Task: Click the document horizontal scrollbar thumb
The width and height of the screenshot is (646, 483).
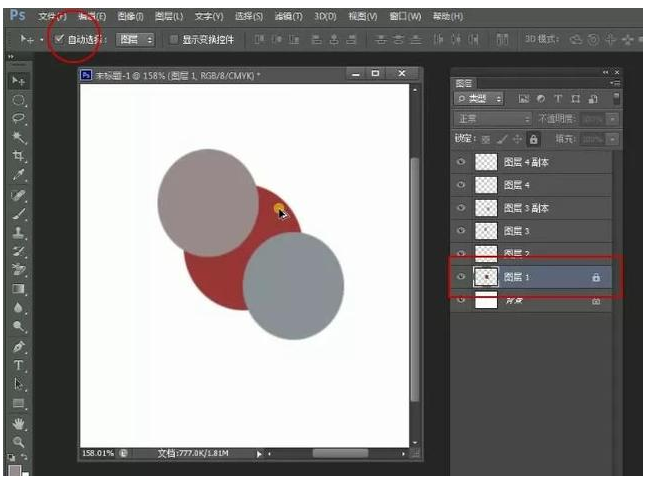Action: [x=340, y=454]
